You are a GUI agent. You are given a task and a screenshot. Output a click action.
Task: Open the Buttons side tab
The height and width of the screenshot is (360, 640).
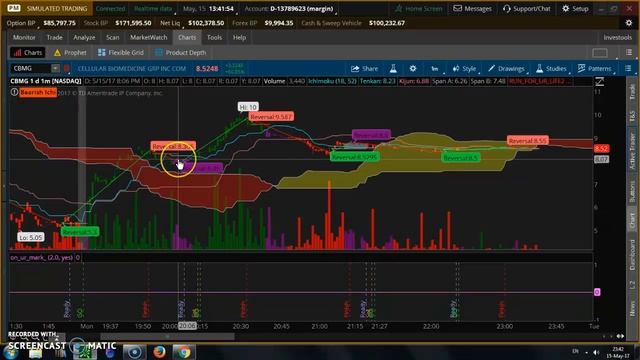[x=633, y=191]
